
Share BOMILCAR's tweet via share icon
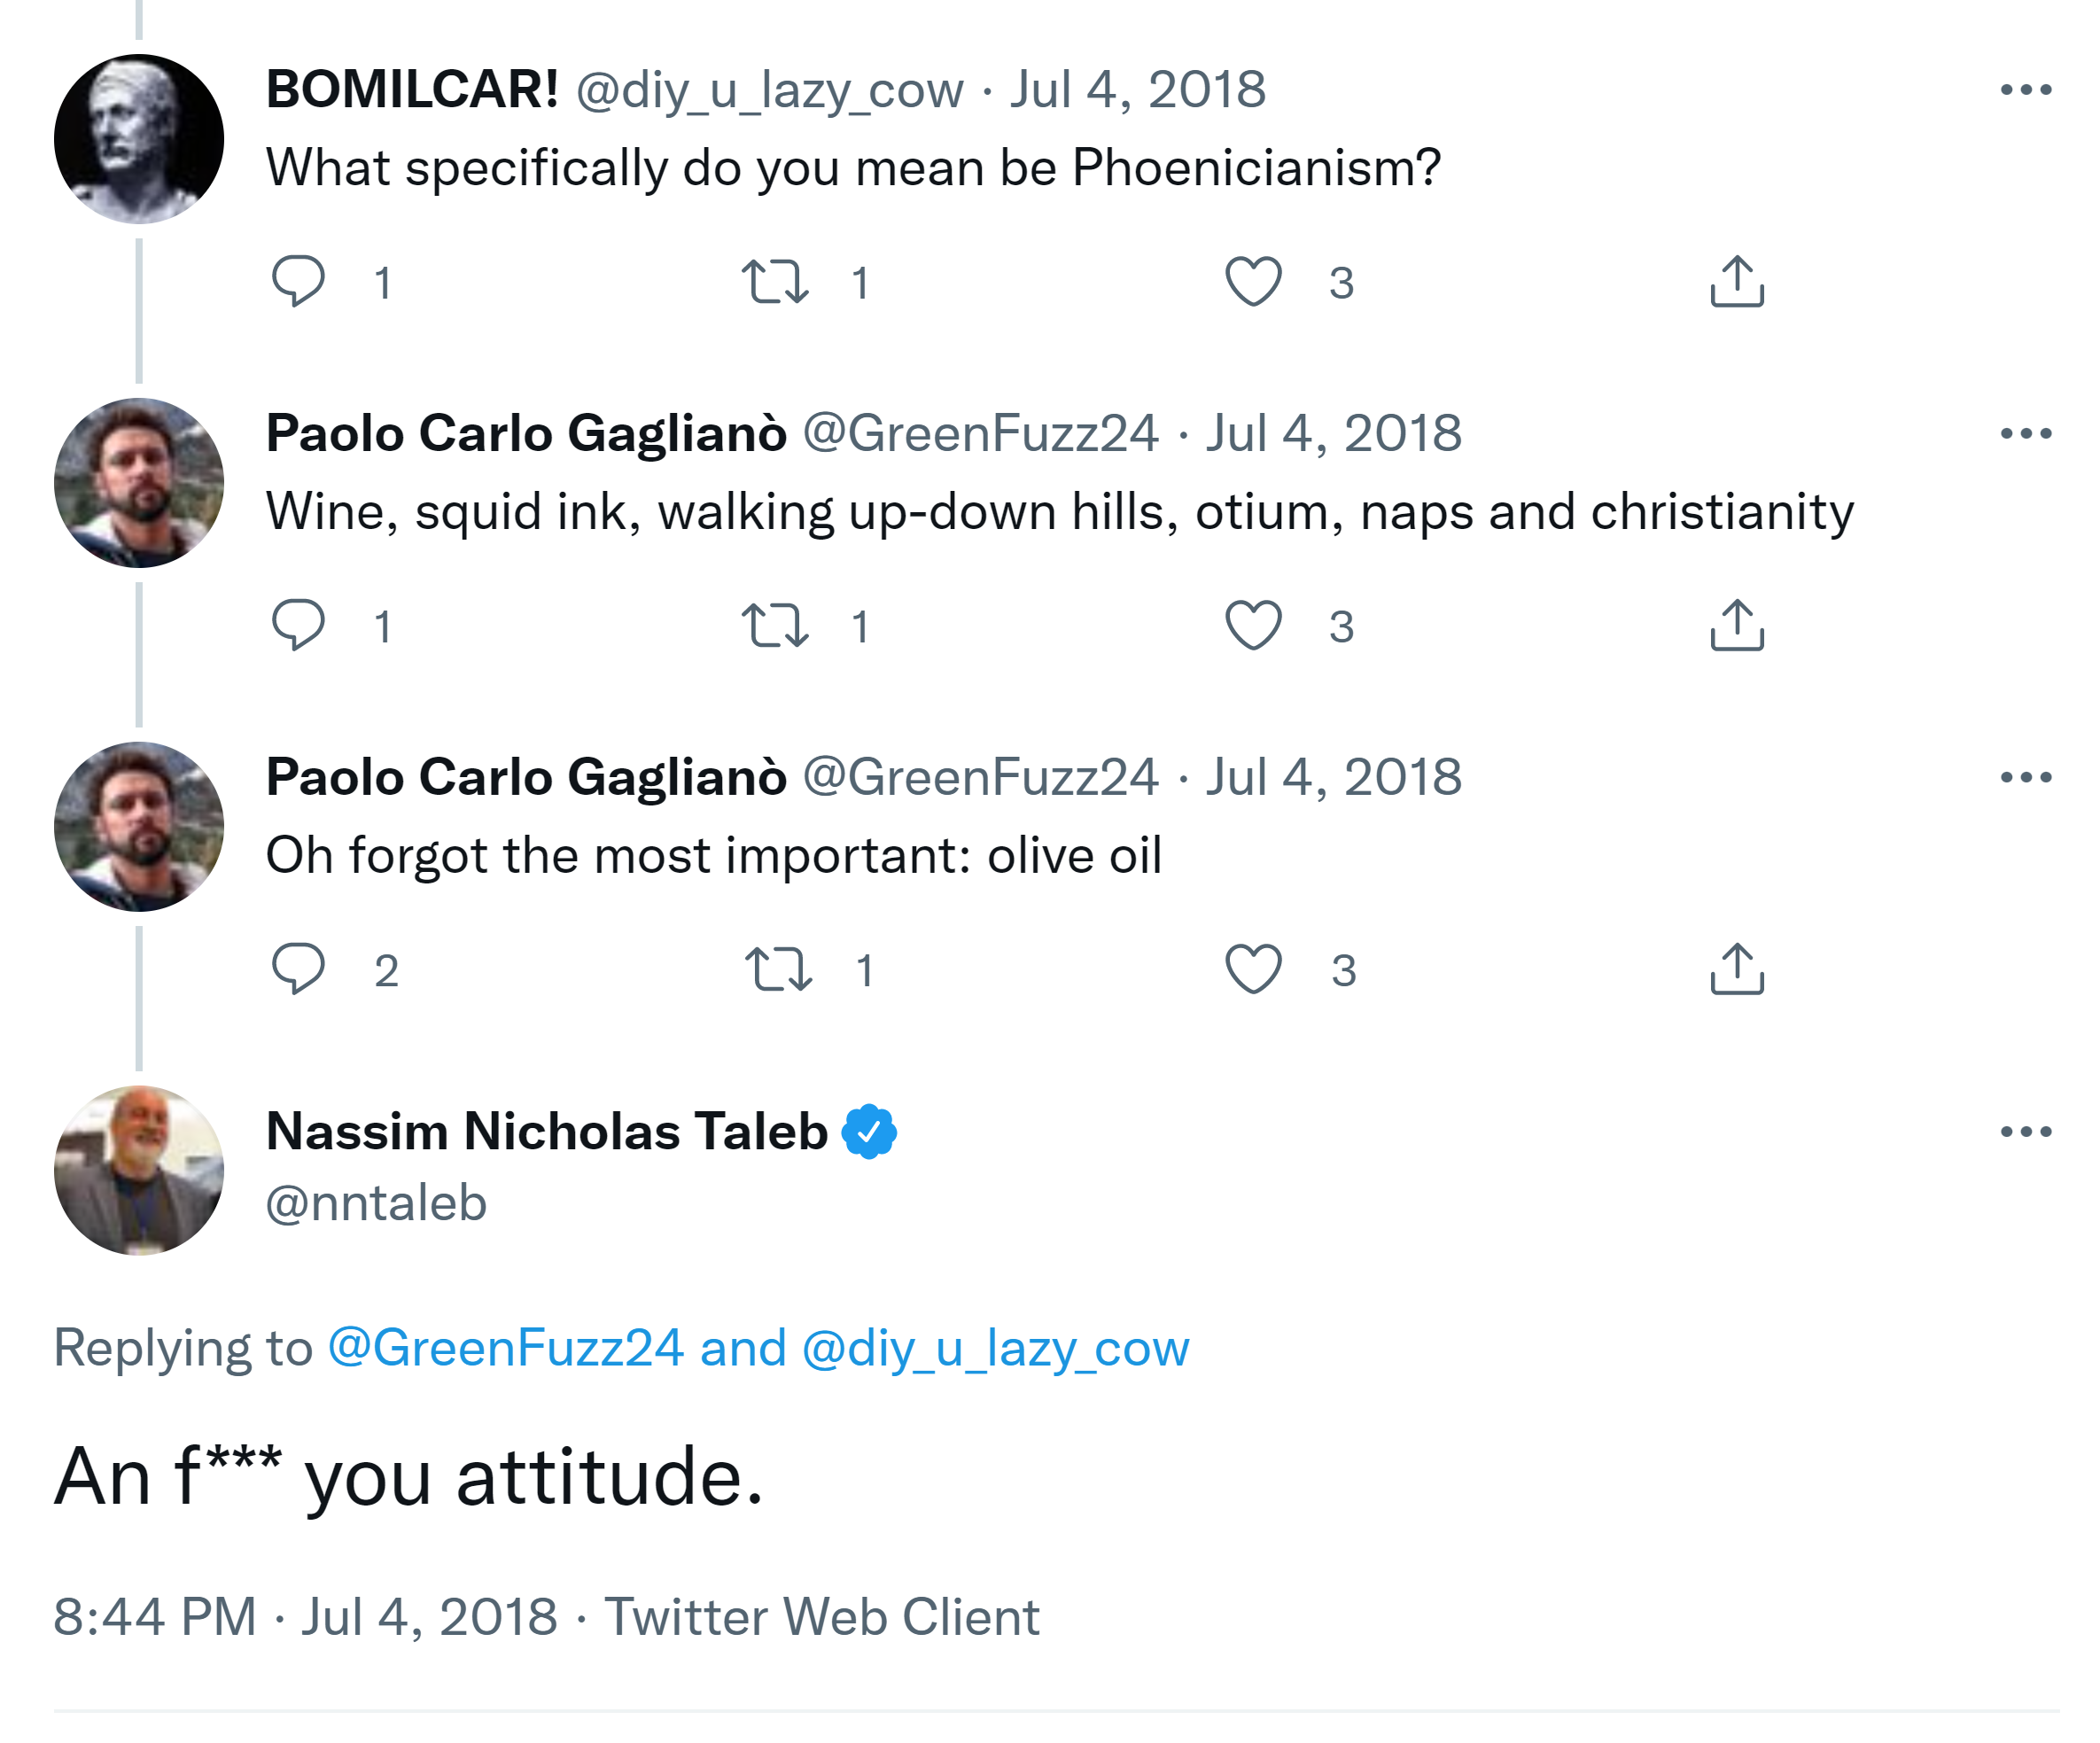1737,281
